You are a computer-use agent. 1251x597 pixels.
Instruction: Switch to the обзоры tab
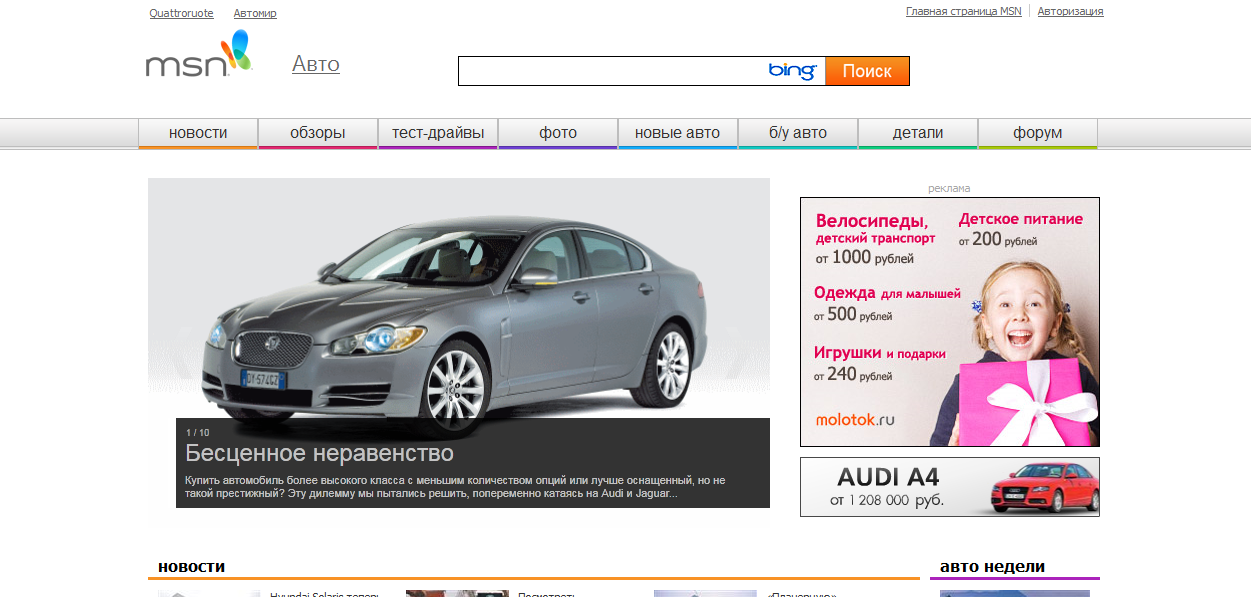click(318, 133)
